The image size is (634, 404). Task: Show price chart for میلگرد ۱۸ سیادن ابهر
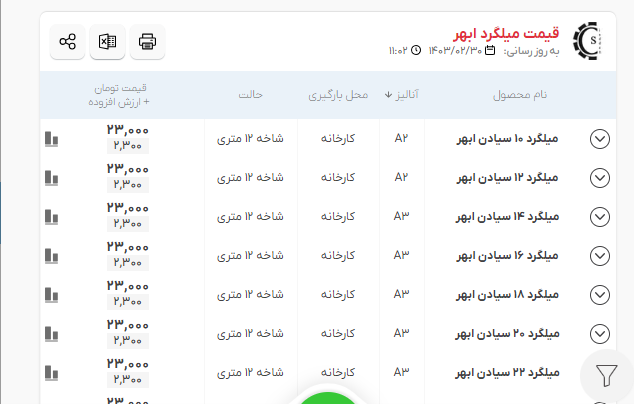(x=52, y=294)
